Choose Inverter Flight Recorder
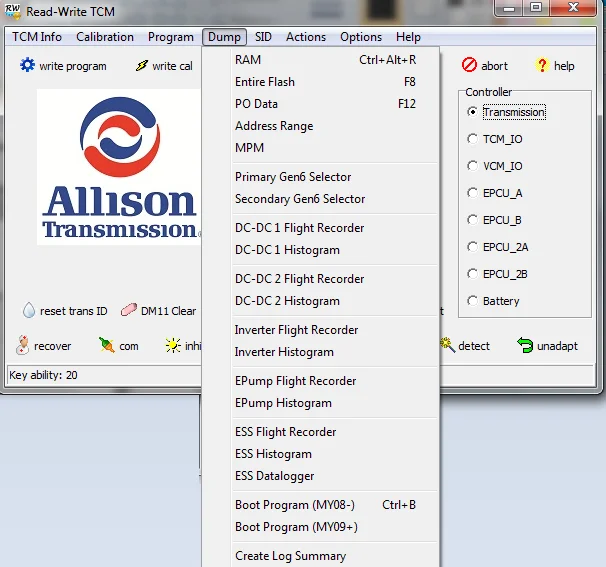Viewport: 606px width, 567px height. tap(321, 330)
